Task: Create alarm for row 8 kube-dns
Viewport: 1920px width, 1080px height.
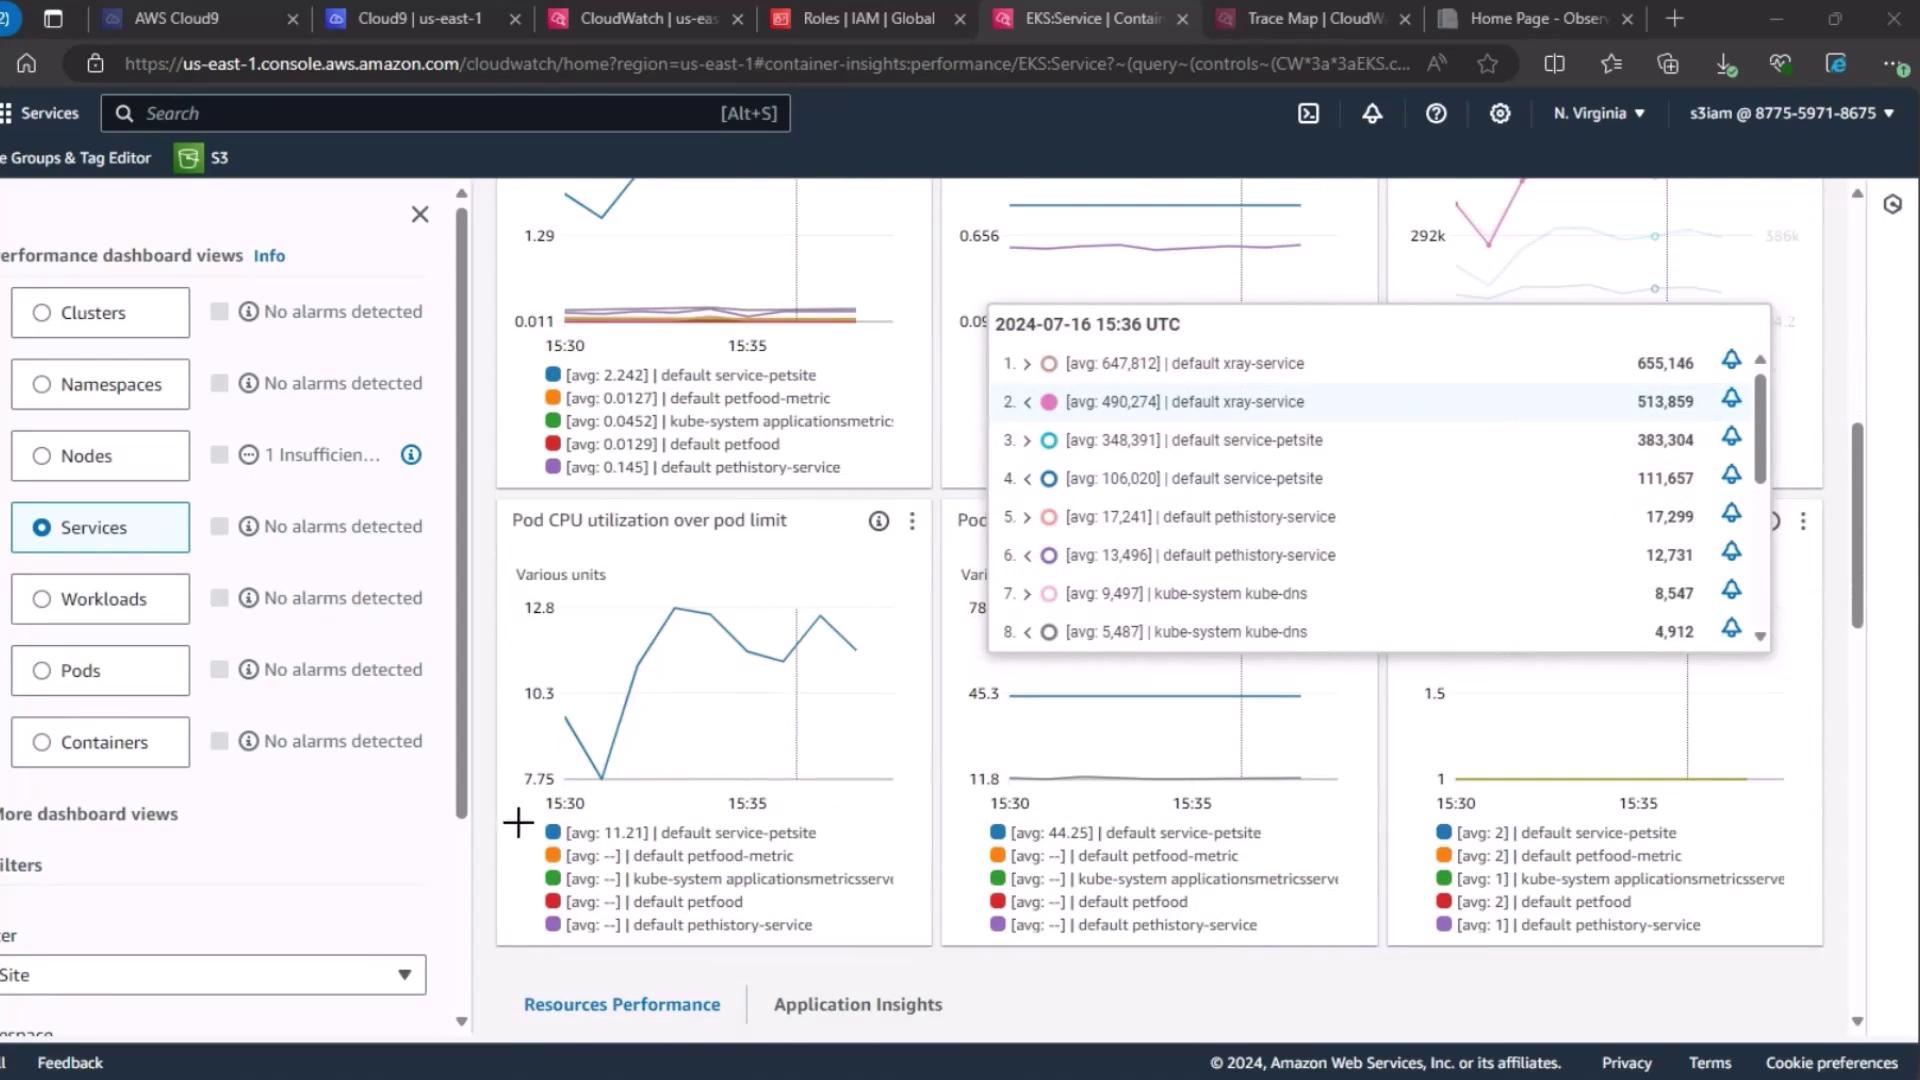Action: 1731,629
